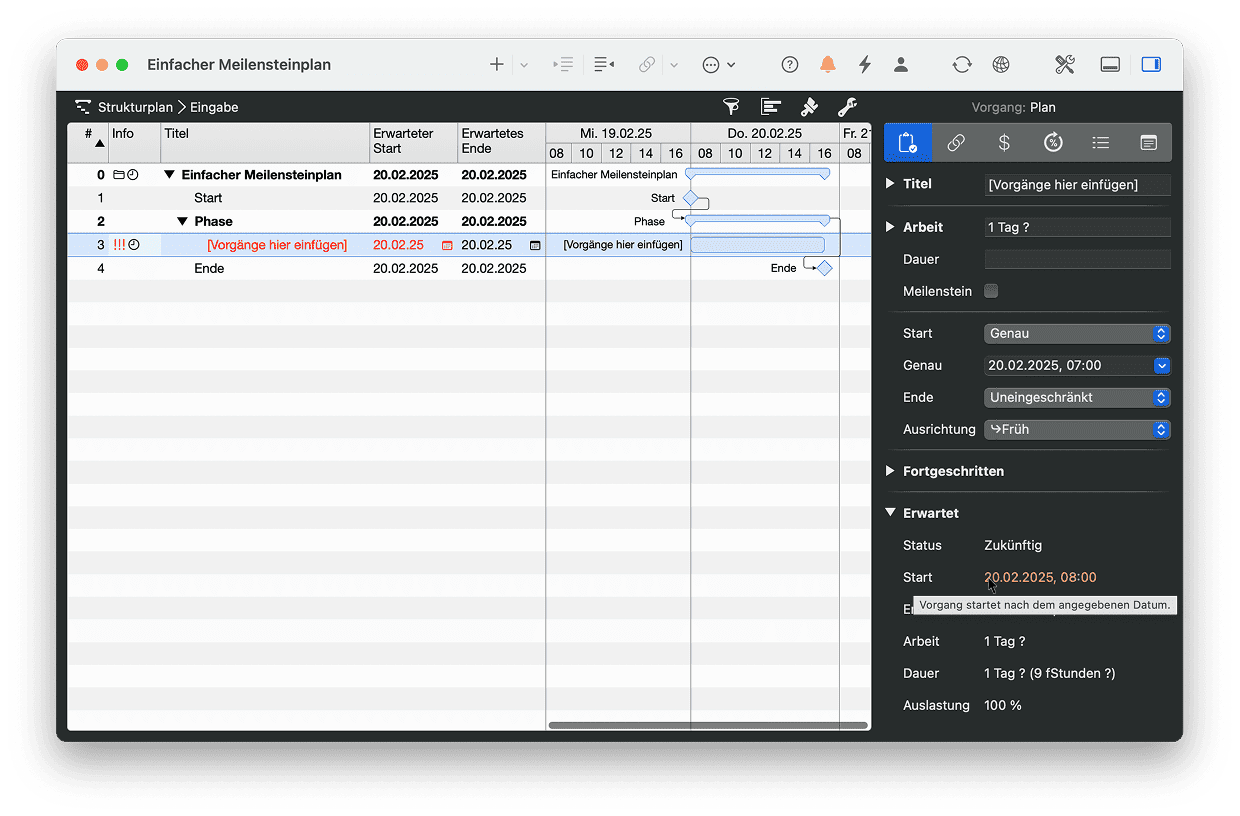Click the filter funnel icon
1240x816 pixels.
point(731,107)
